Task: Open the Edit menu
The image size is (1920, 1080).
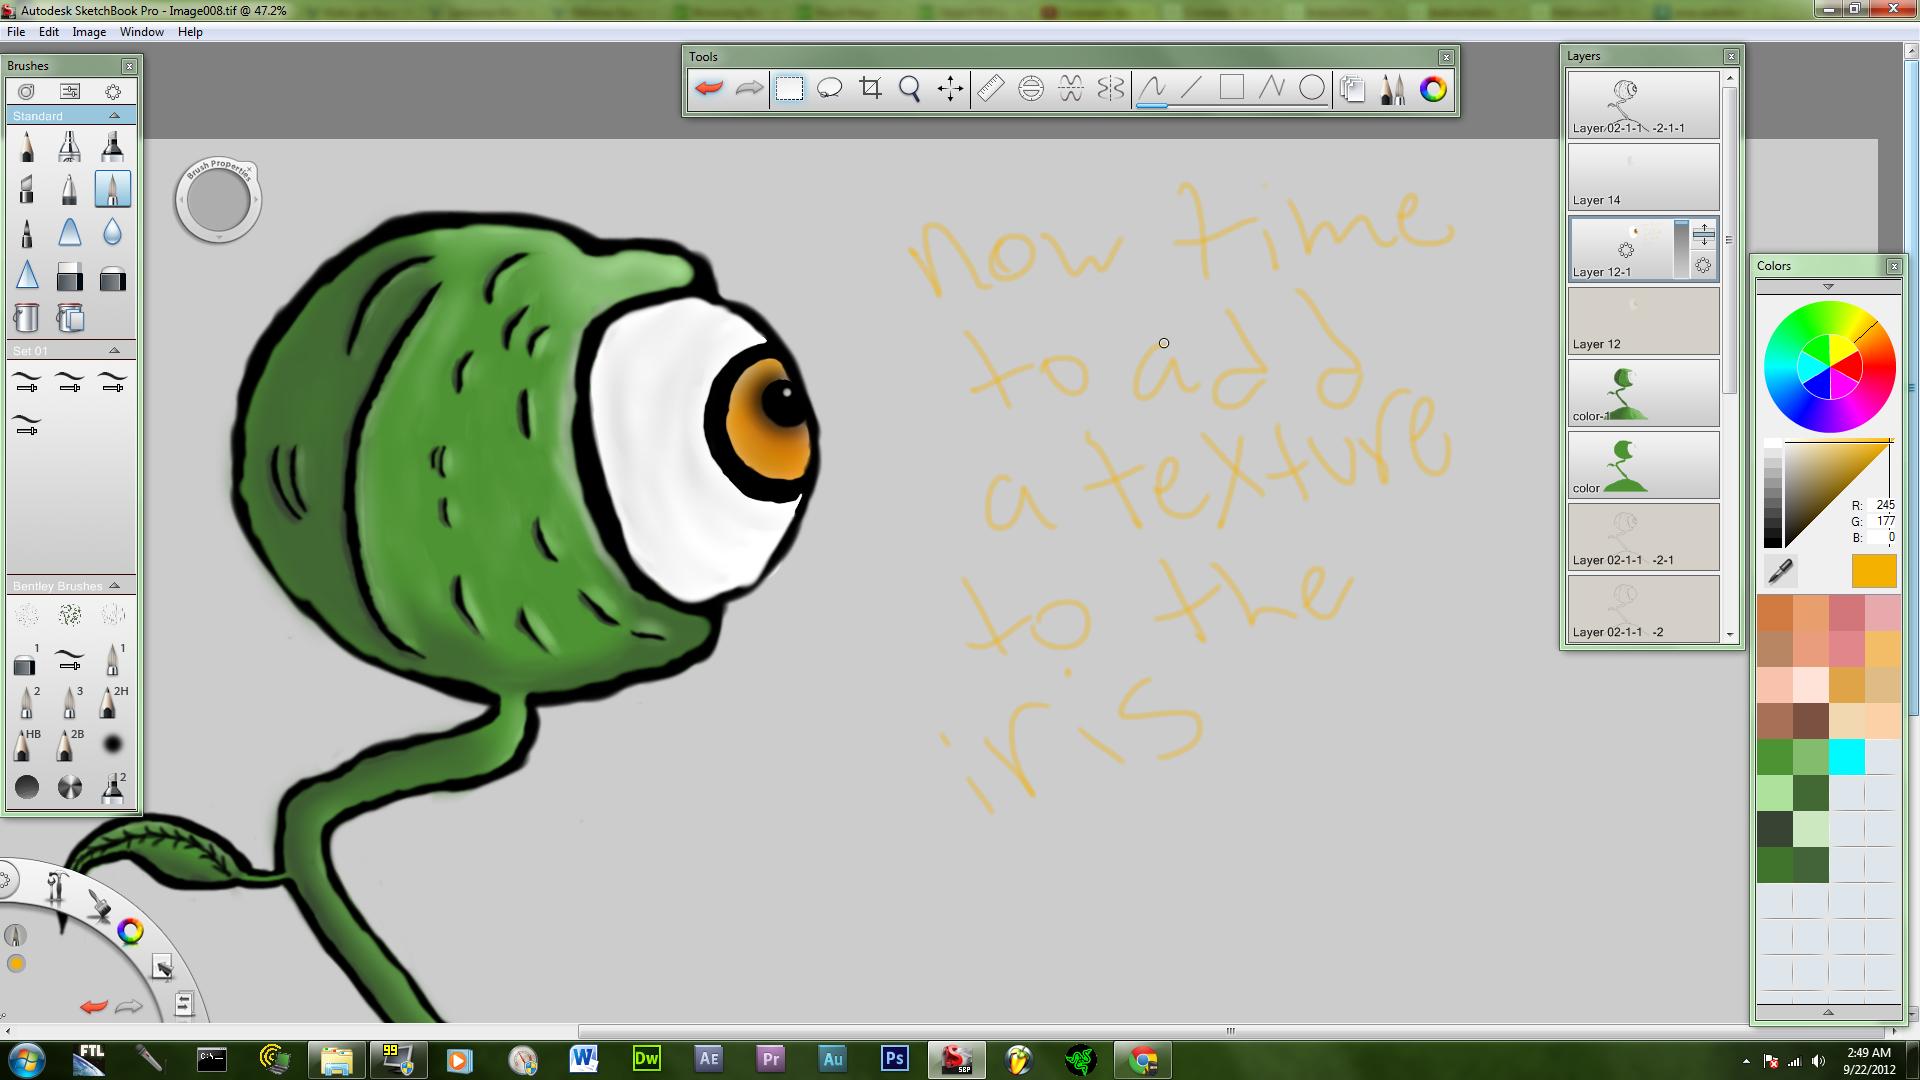Action: pos(49,32)
